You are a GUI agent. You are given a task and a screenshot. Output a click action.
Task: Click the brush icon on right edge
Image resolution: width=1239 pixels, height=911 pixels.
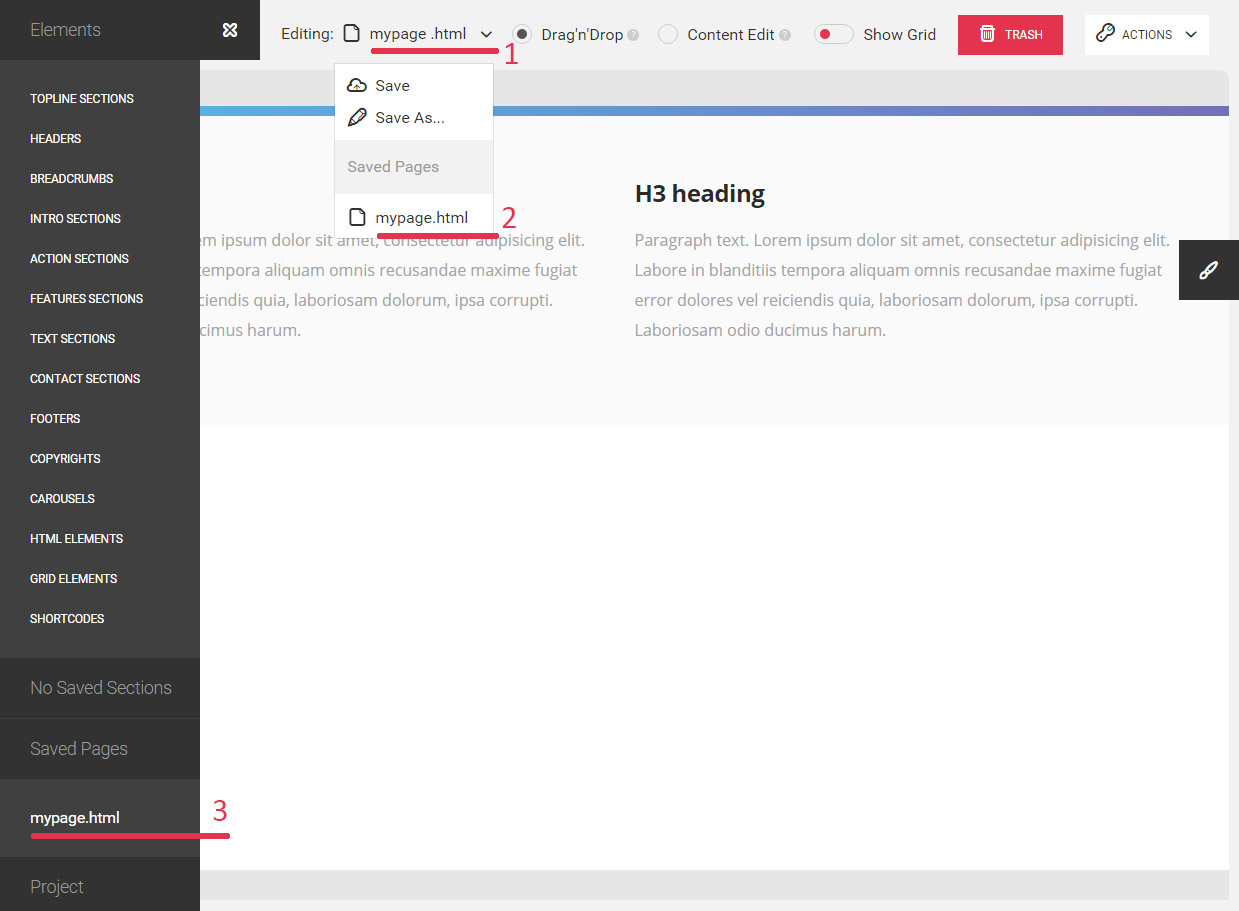1208,270
